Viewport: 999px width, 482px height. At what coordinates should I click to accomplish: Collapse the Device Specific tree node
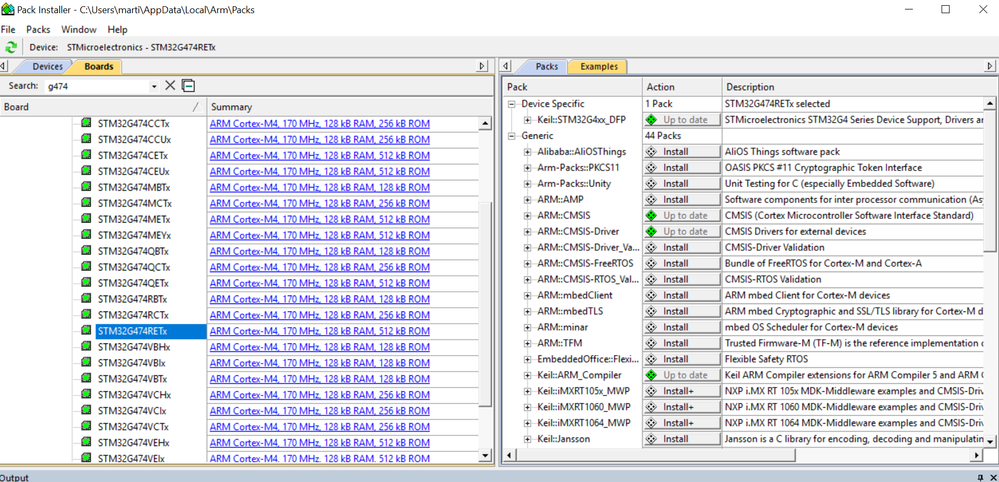pos(512,104)
